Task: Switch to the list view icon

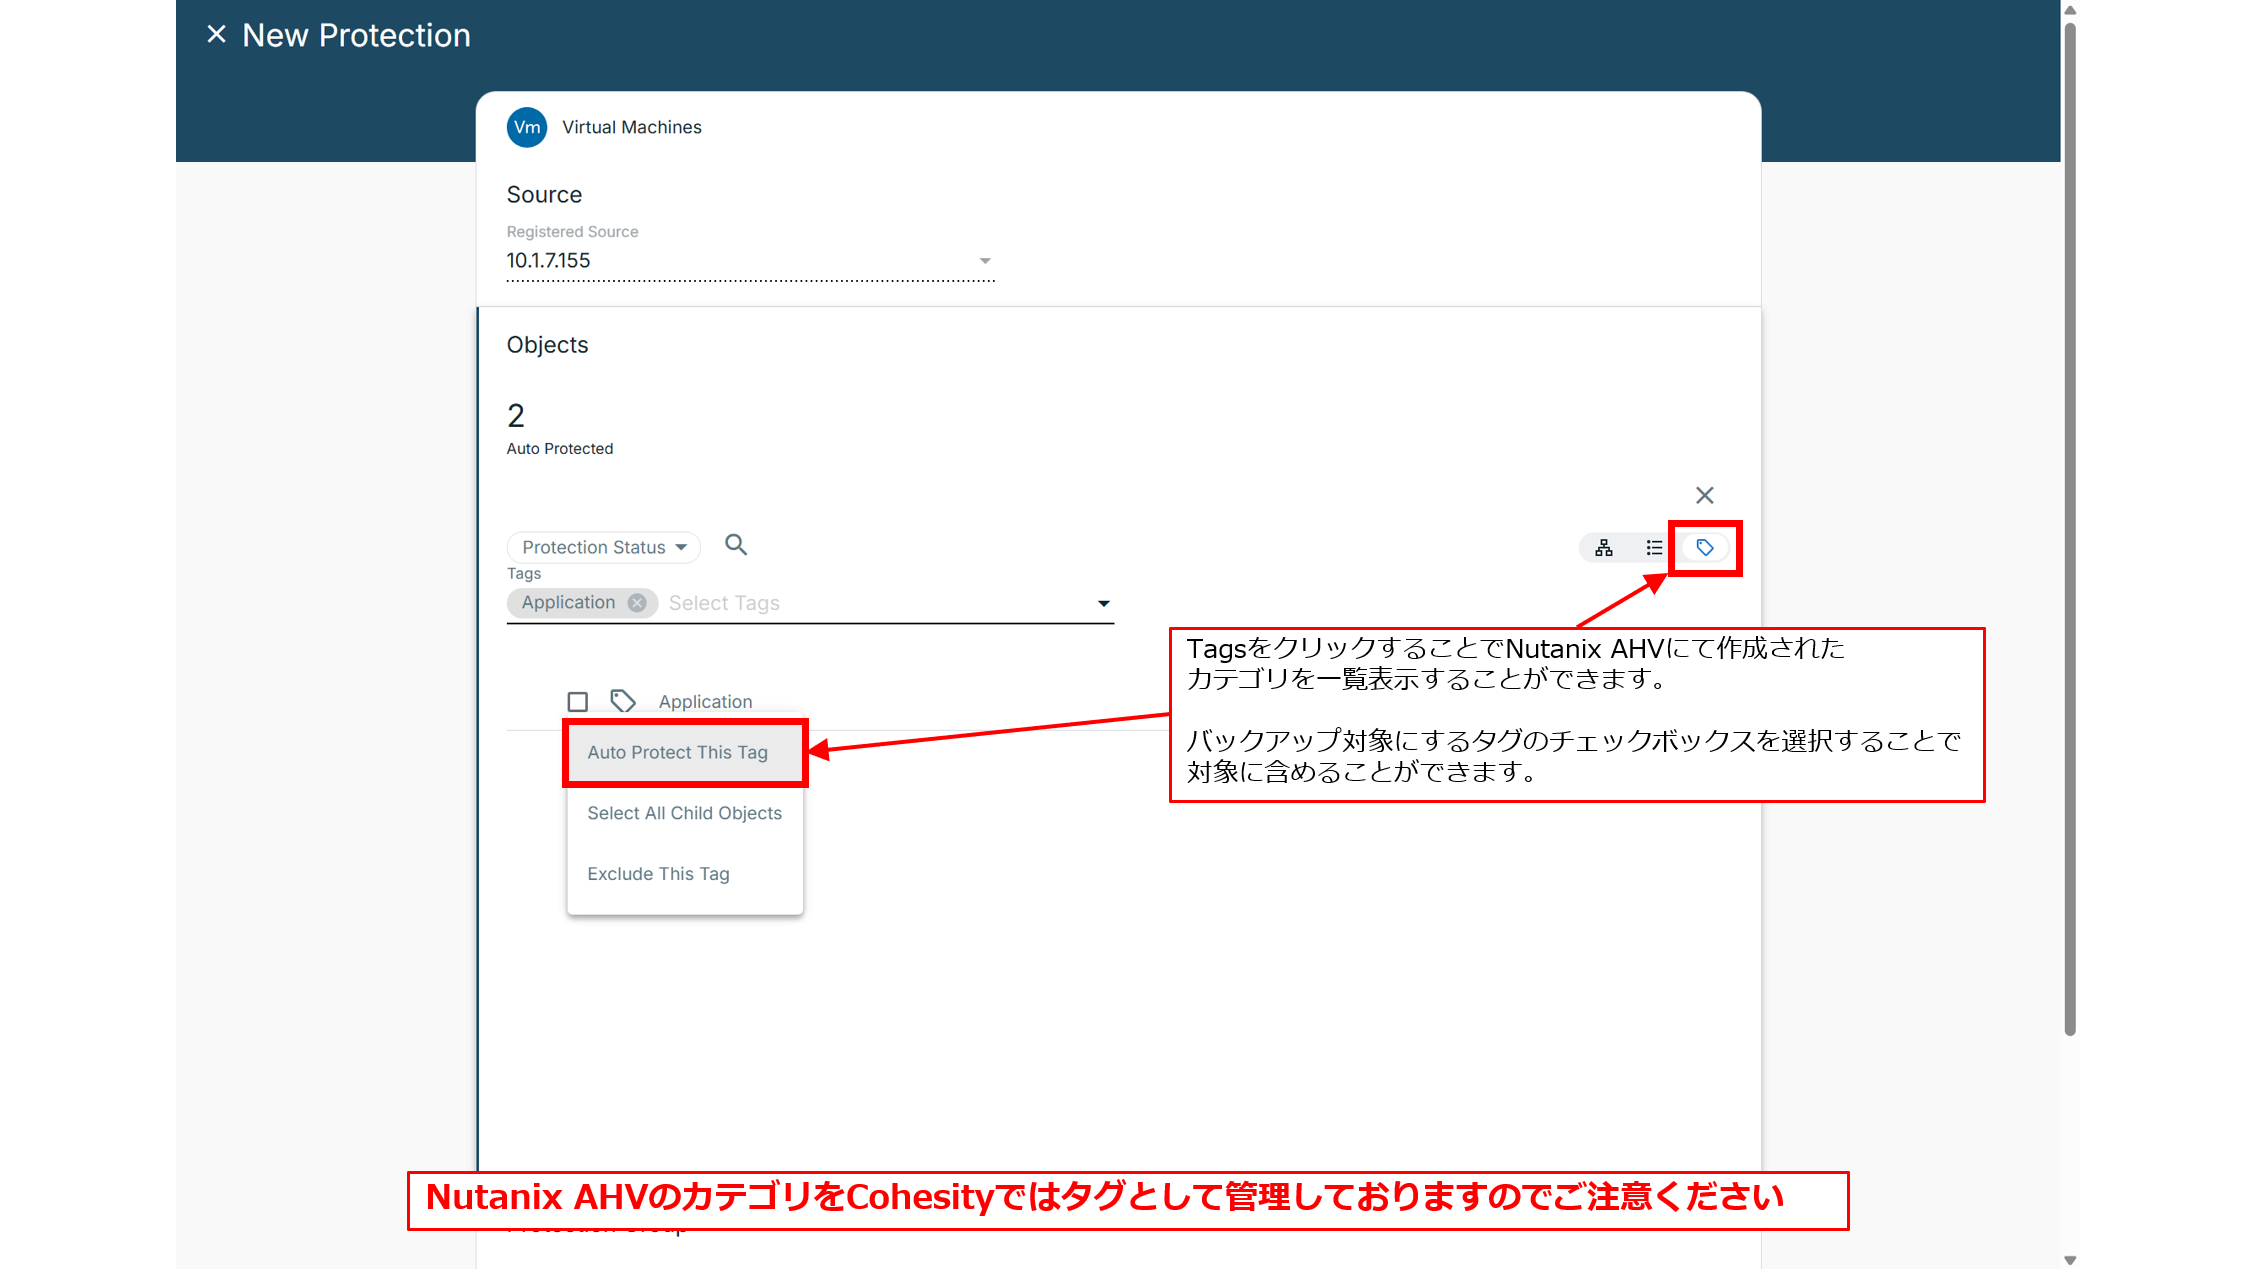Action: pyautogui.click(x=1653, y=548)
